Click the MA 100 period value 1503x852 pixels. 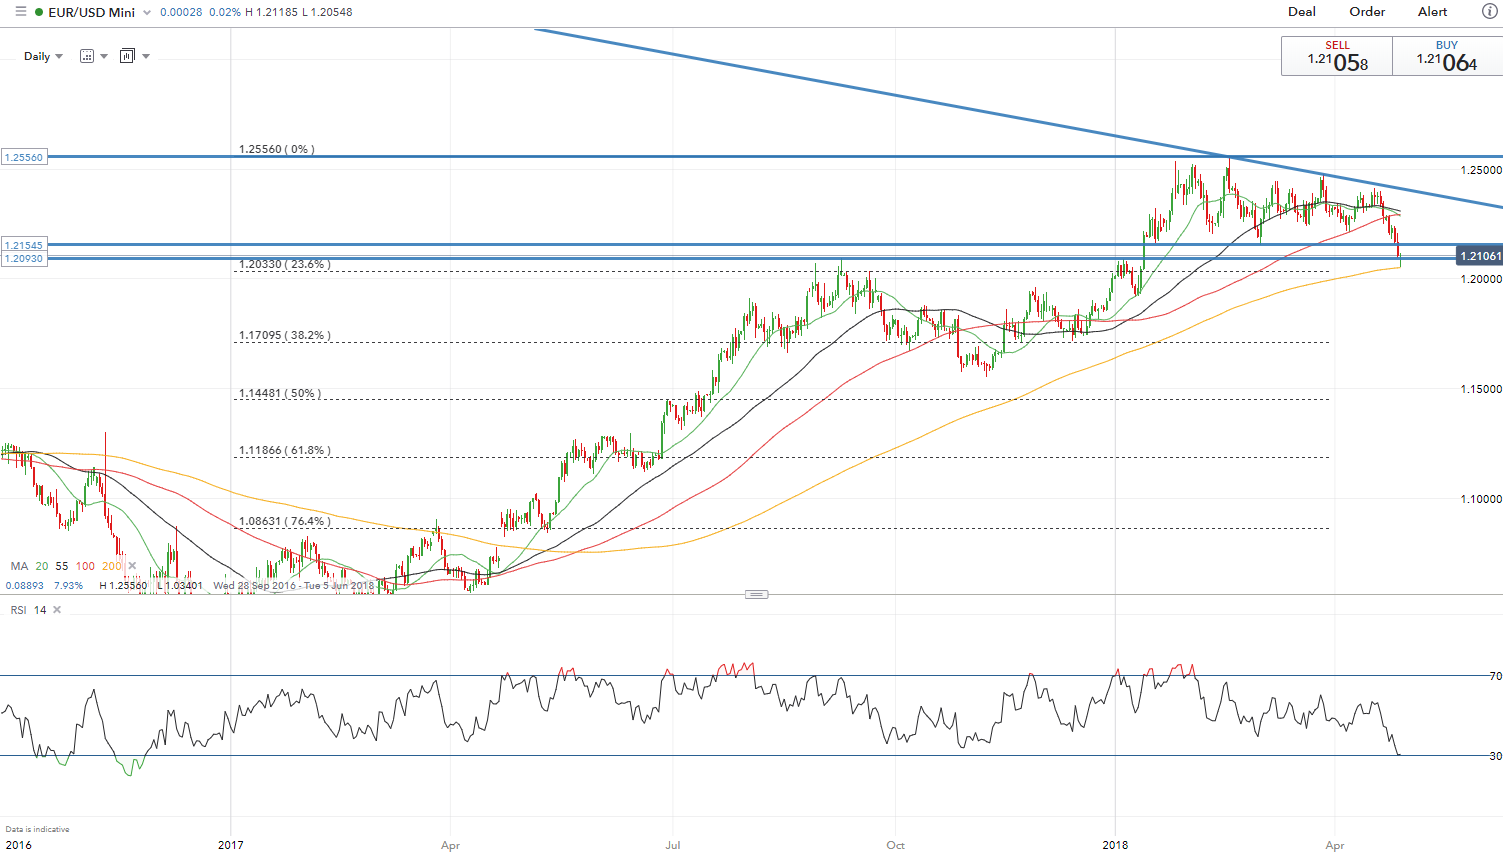[85, 566]
